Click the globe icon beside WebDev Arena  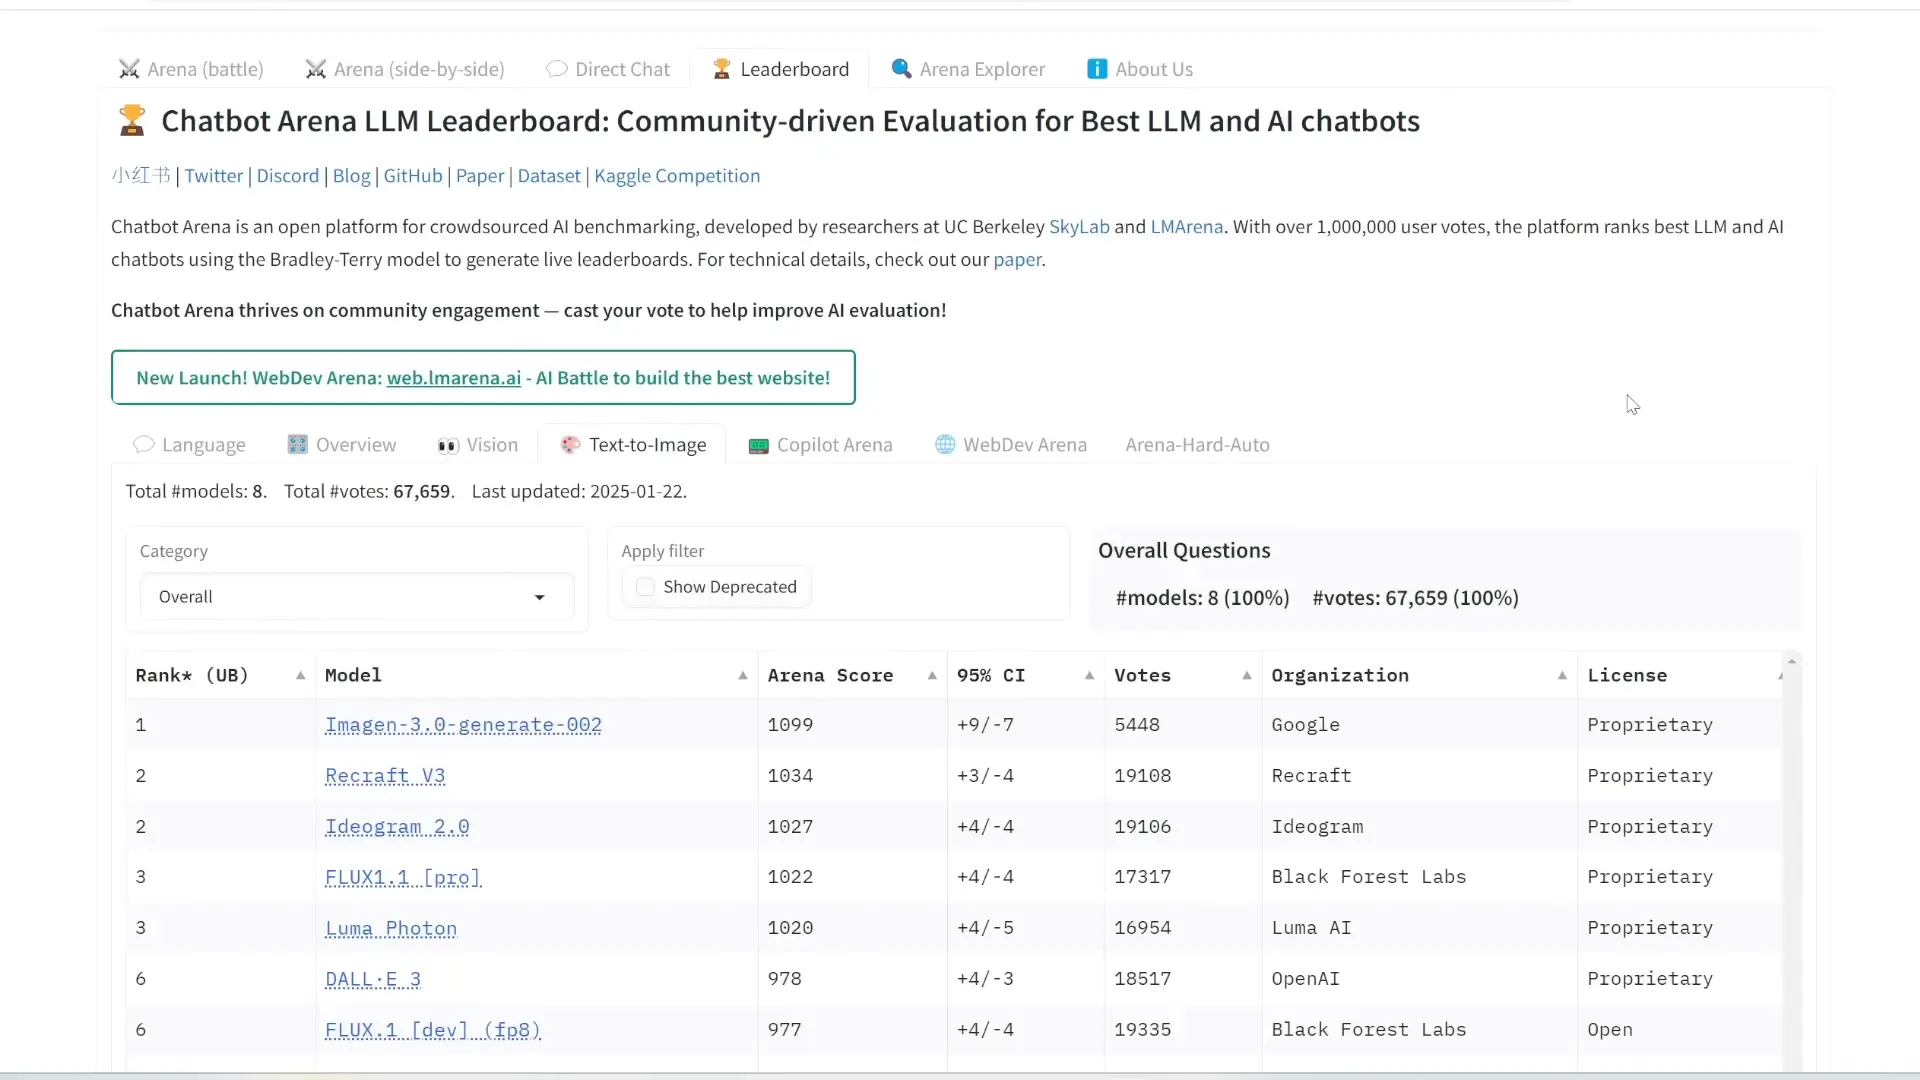tap(945, 444)
